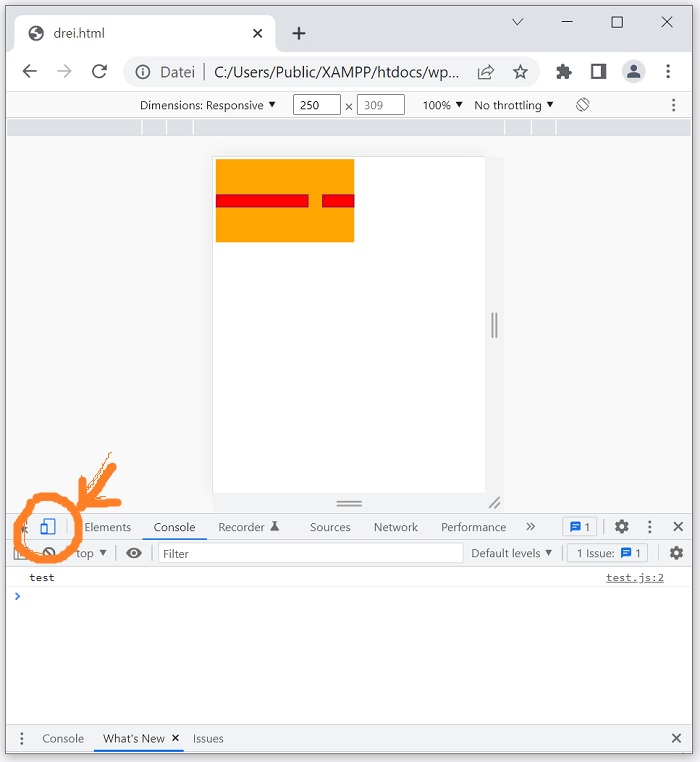Reload the page
700x762 pixels.
pyautogui.click(x=99, y=72)
